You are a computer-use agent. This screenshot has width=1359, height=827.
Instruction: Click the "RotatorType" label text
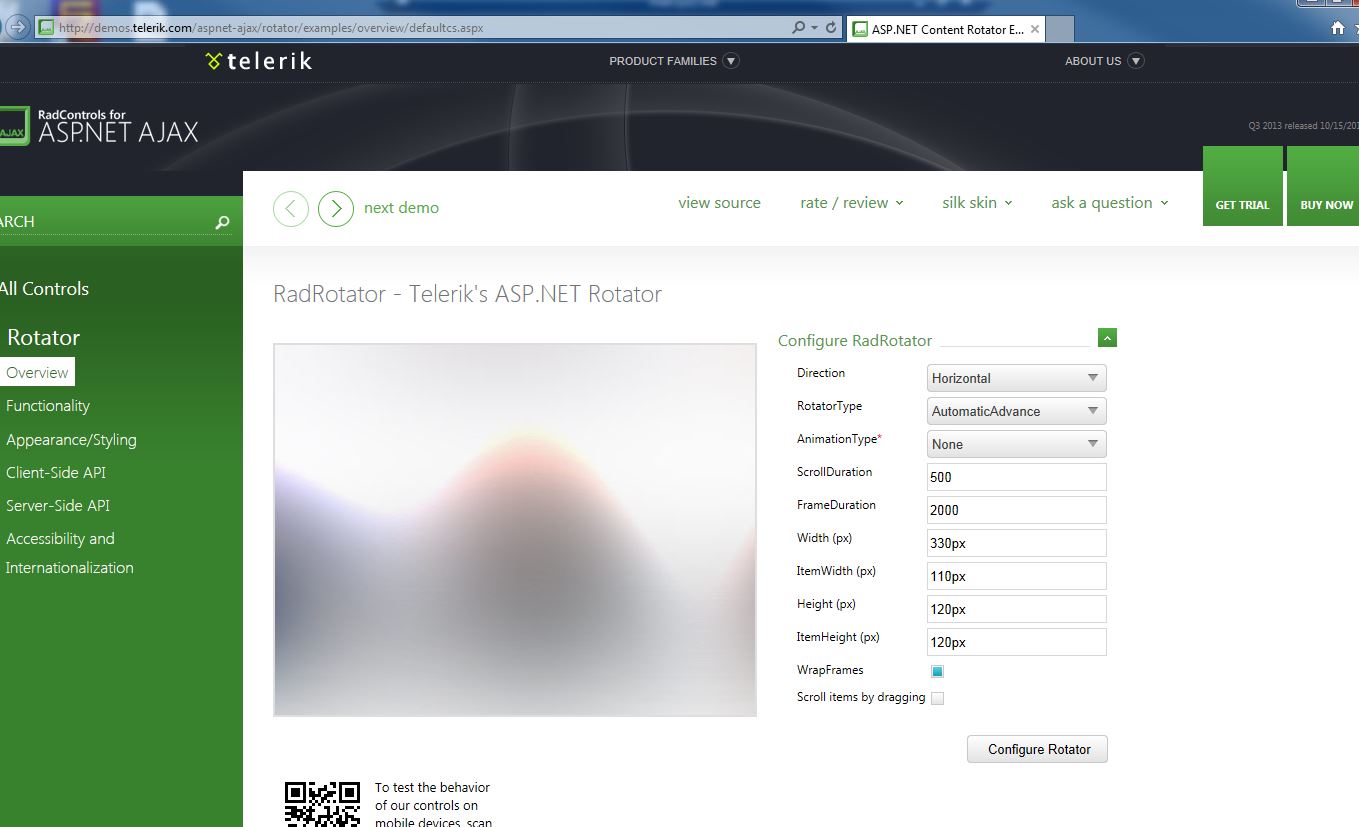[829, 406]
